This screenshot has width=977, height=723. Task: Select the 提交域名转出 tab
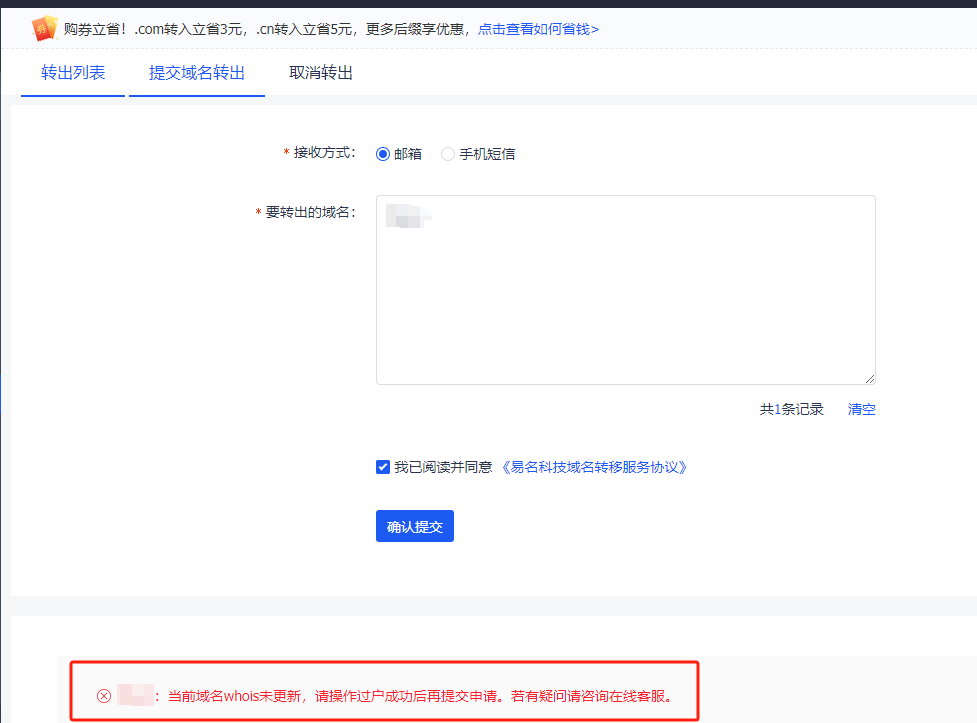(197, 73)
